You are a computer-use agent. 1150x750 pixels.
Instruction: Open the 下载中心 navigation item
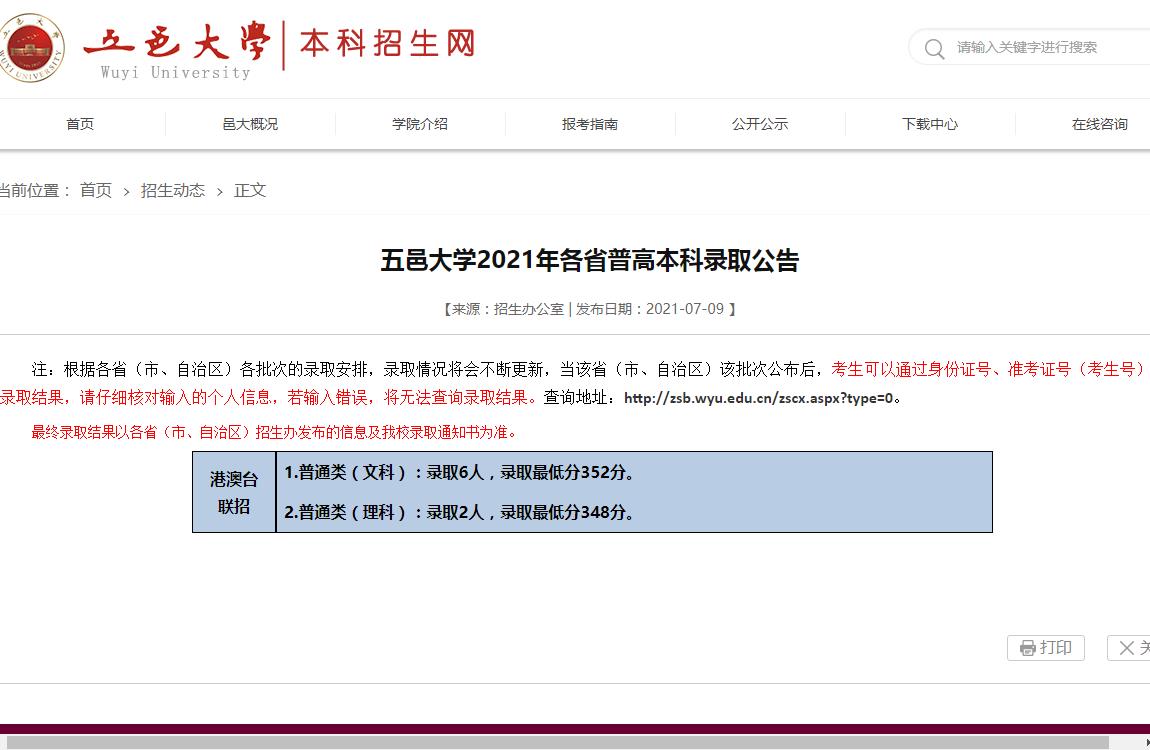tap(930, 124)
